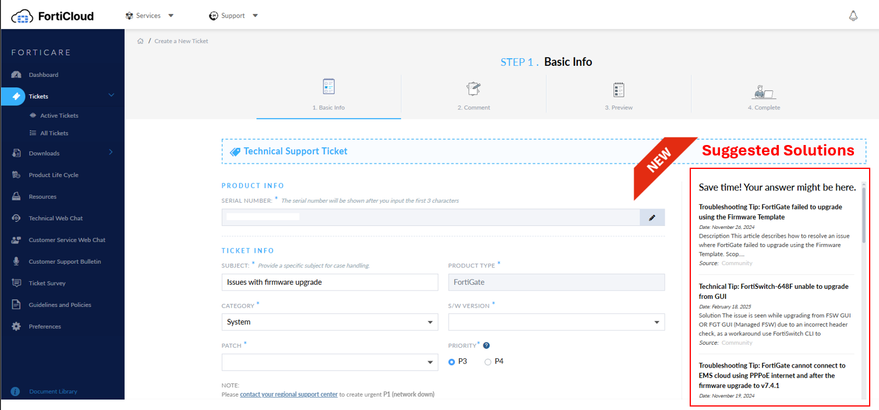This screenshot has height=410, width=879.
Task: Open the Services dropdown menu
Action: (x=150, y=16)
